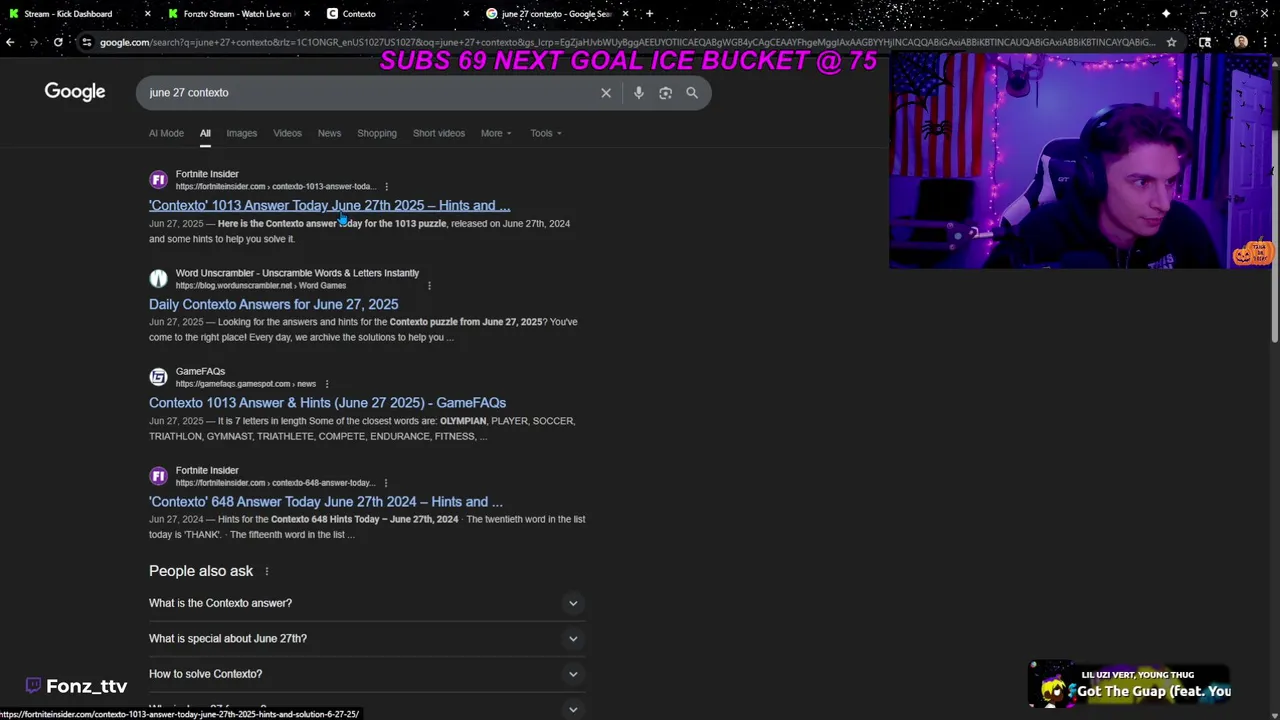
Task: Open the Chrome profile avatar
Action: pyautogui.click(x=1241, y=42)
